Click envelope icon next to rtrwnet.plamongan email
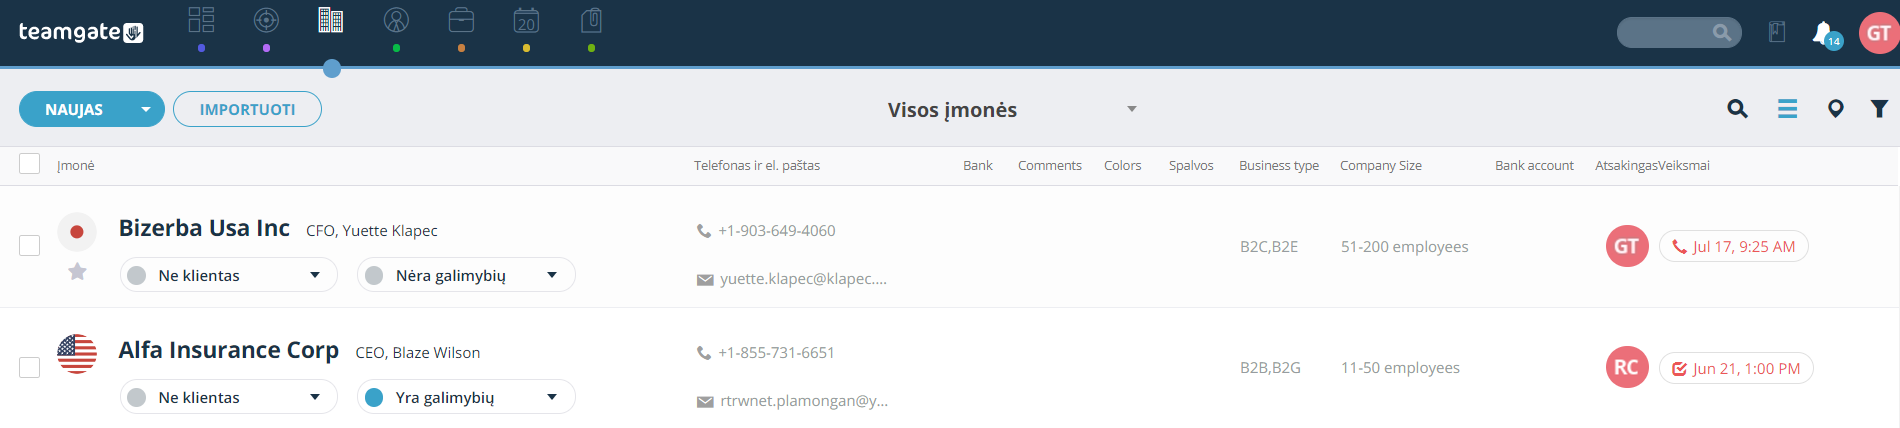This screenshot has height=428, width=1900. tap(705, 402)
